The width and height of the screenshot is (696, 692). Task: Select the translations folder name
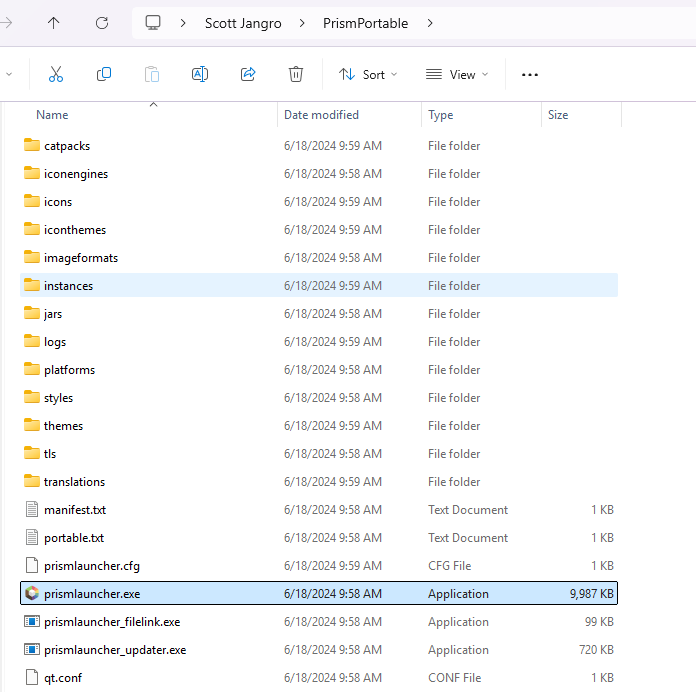pos(74,482)
